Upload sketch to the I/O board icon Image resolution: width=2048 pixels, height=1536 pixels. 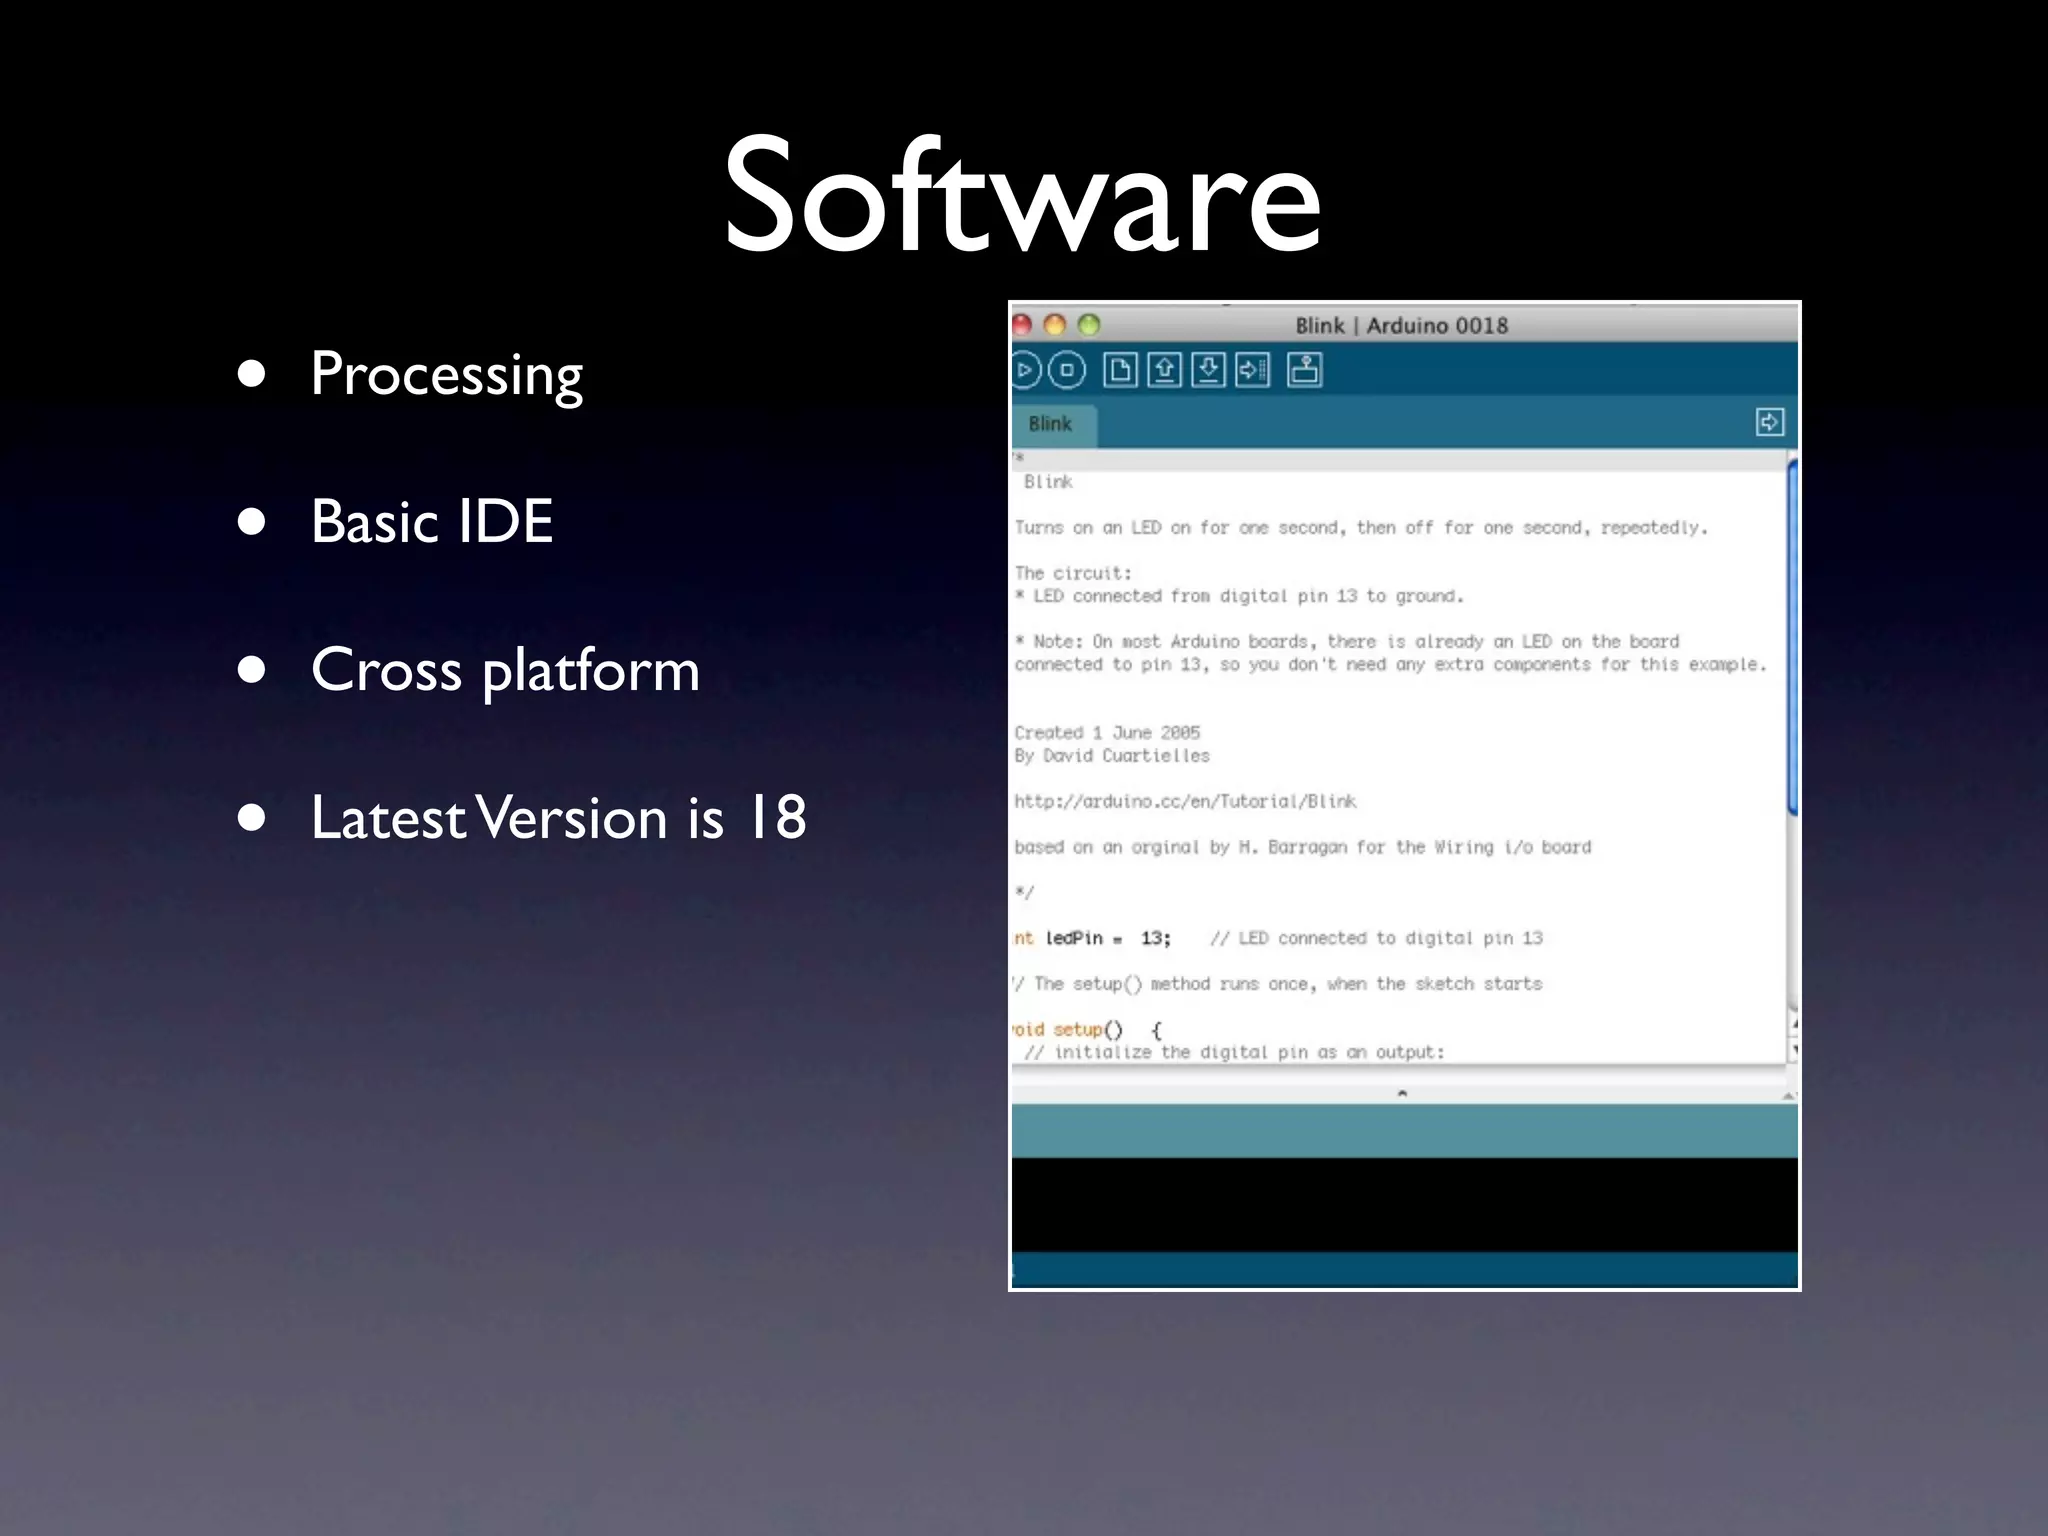[1253, 370]
